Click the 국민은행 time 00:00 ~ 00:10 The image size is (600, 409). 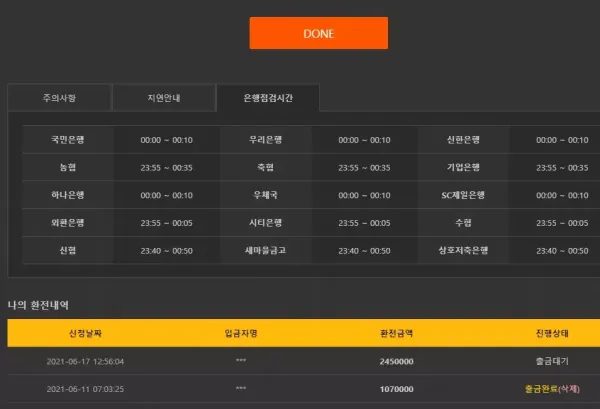(166, 140)
